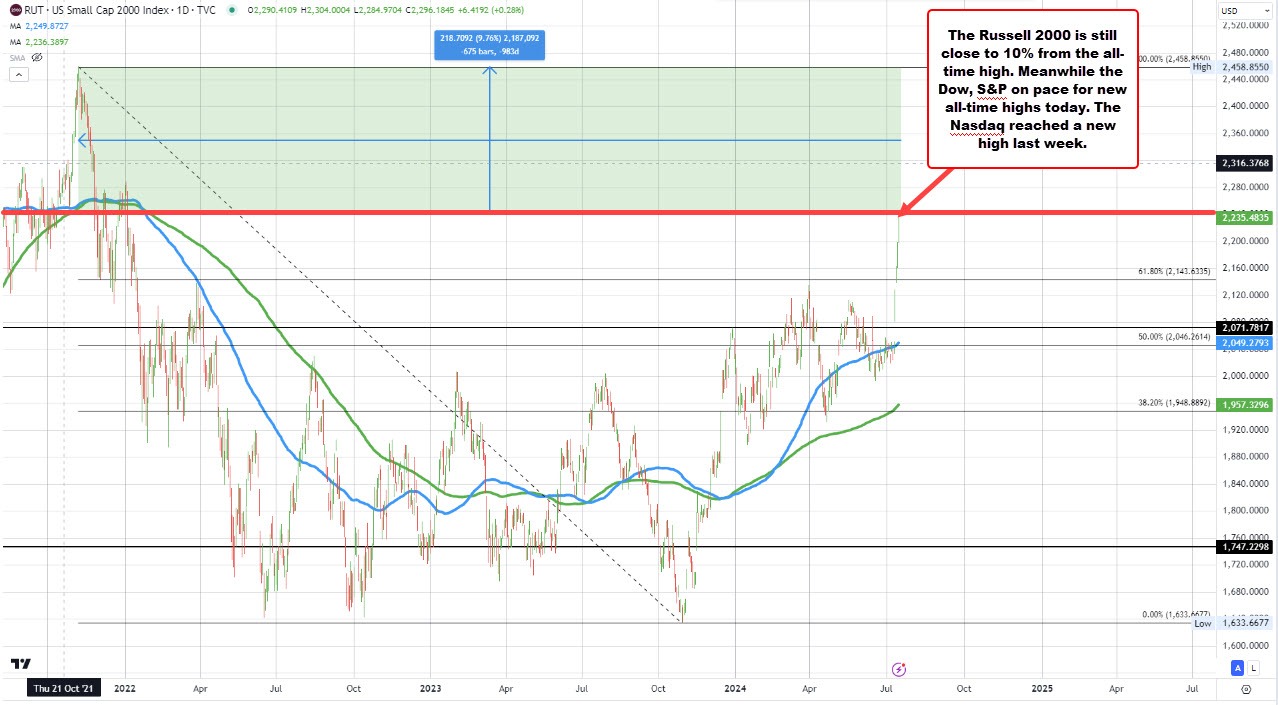This screenshot has width=1278, height=705.
Task: Open the purple lightning event marker
Action: pyautogui.click(x=898, y=668)
